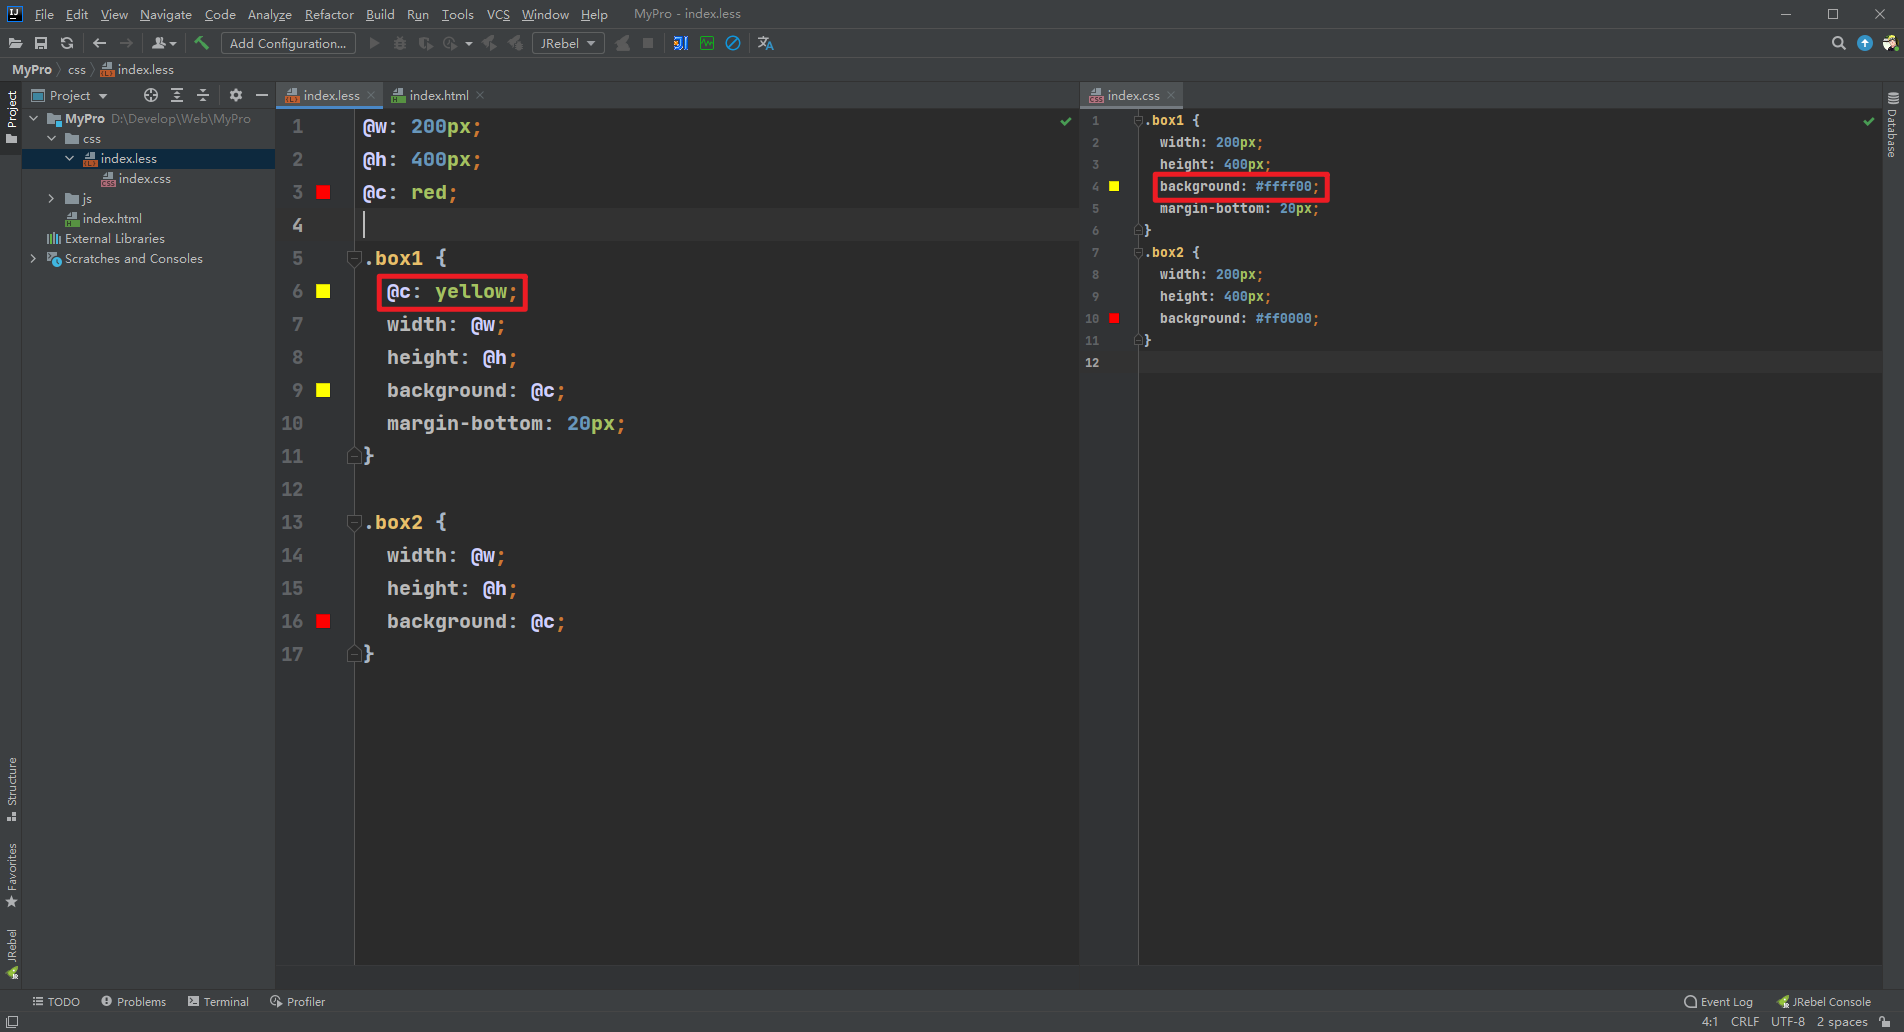This screenshot has height=1032, width=1904.
Task: Collapse the MyPro project root node
Action: coord(34,118)
